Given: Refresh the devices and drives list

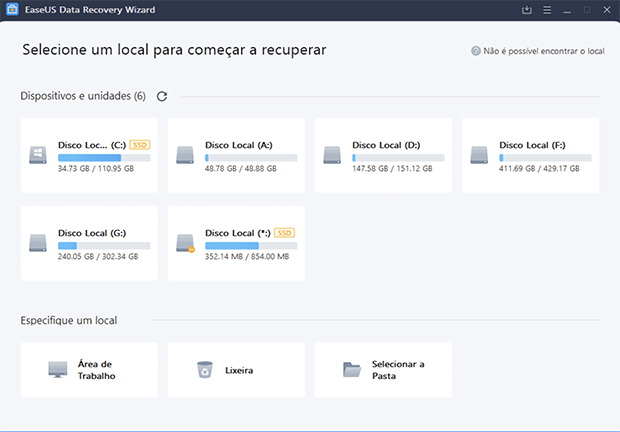Looking at the screenshot, I should coord(162,97).
